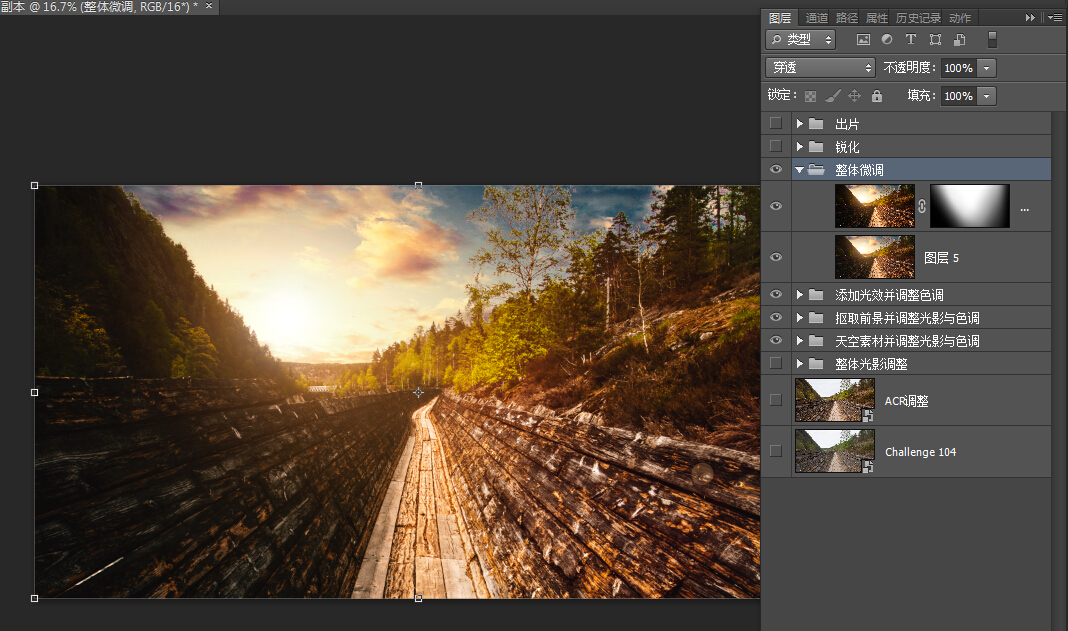The image size is (1068, 631).
Task: Click the open folder icon of 整体微调
Action: click(x=816, y=170)
